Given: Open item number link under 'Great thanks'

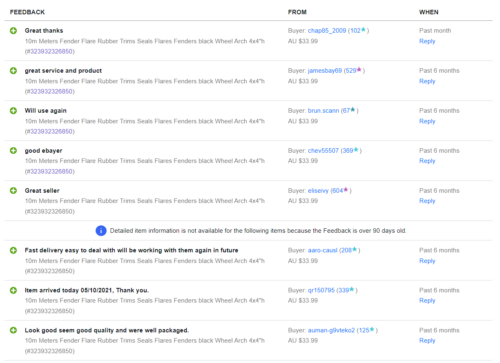Looking at the screenshot, I should 51,51.
